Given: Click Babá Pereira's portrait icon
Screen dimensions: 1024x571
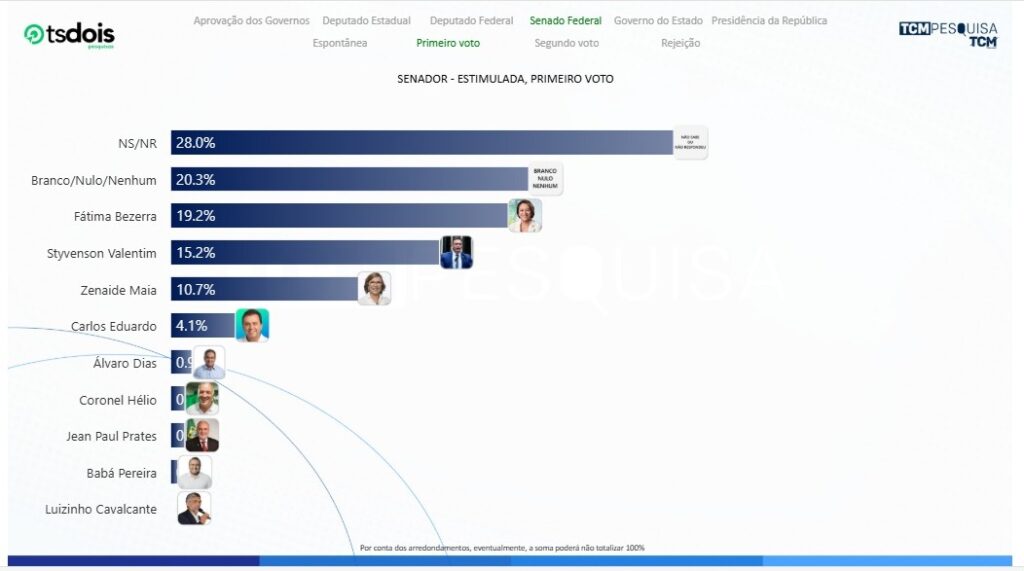Looking at the screenshot, I should (195, 472).
